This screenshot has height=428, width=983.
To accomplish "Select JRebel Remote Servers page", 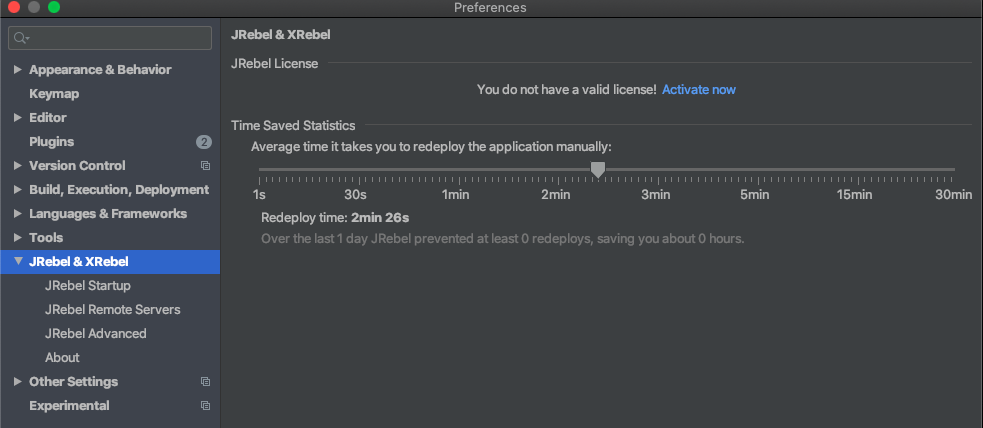I will pos(112,310).
